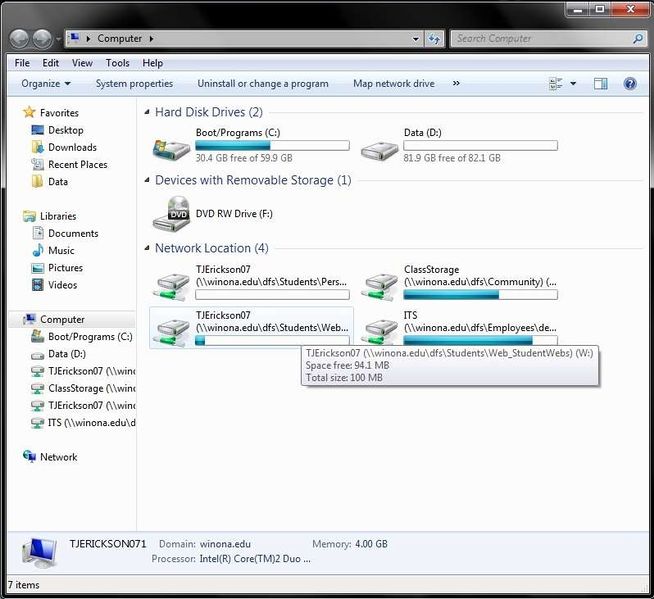Click the ITS network drive icon
The image size is (654, 599).
380,328
